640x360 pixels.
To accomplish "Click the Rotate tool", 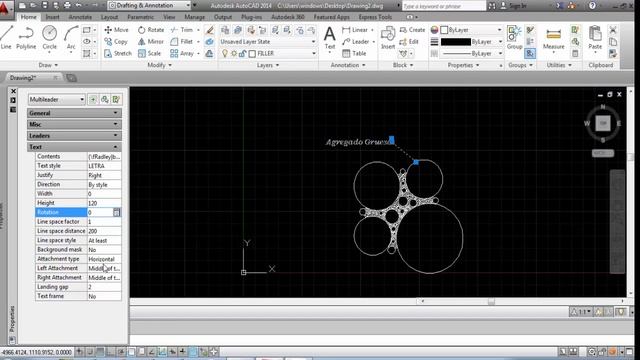I will coord(151,30).
